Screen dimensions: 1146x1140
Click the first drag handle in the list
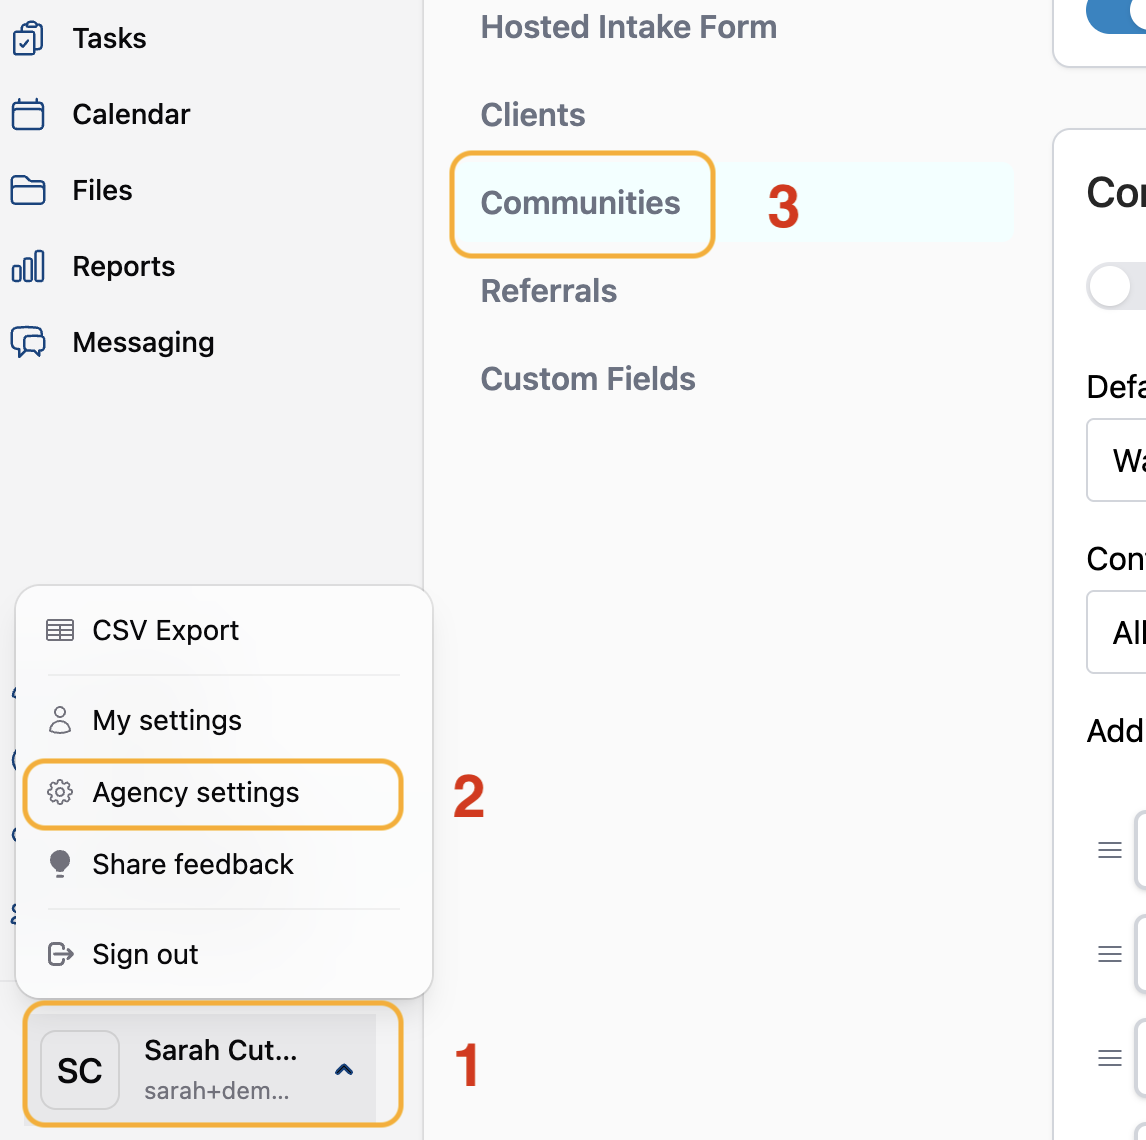pos(1109,850)
